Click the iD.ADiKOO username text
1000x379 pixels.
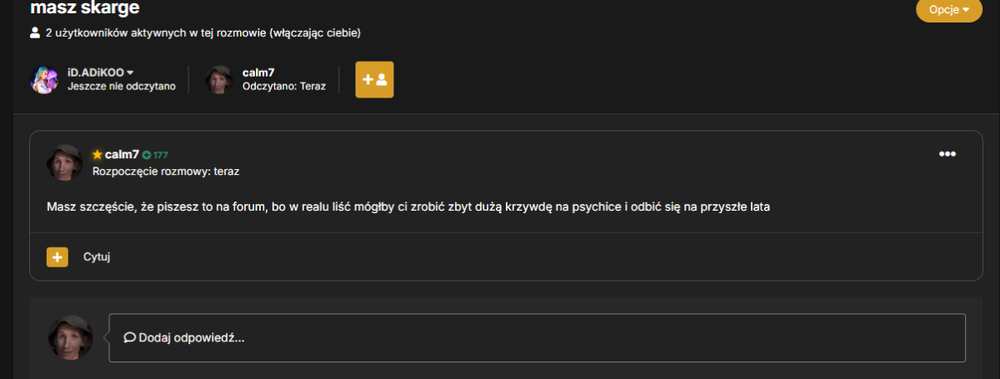pos(96,73)
